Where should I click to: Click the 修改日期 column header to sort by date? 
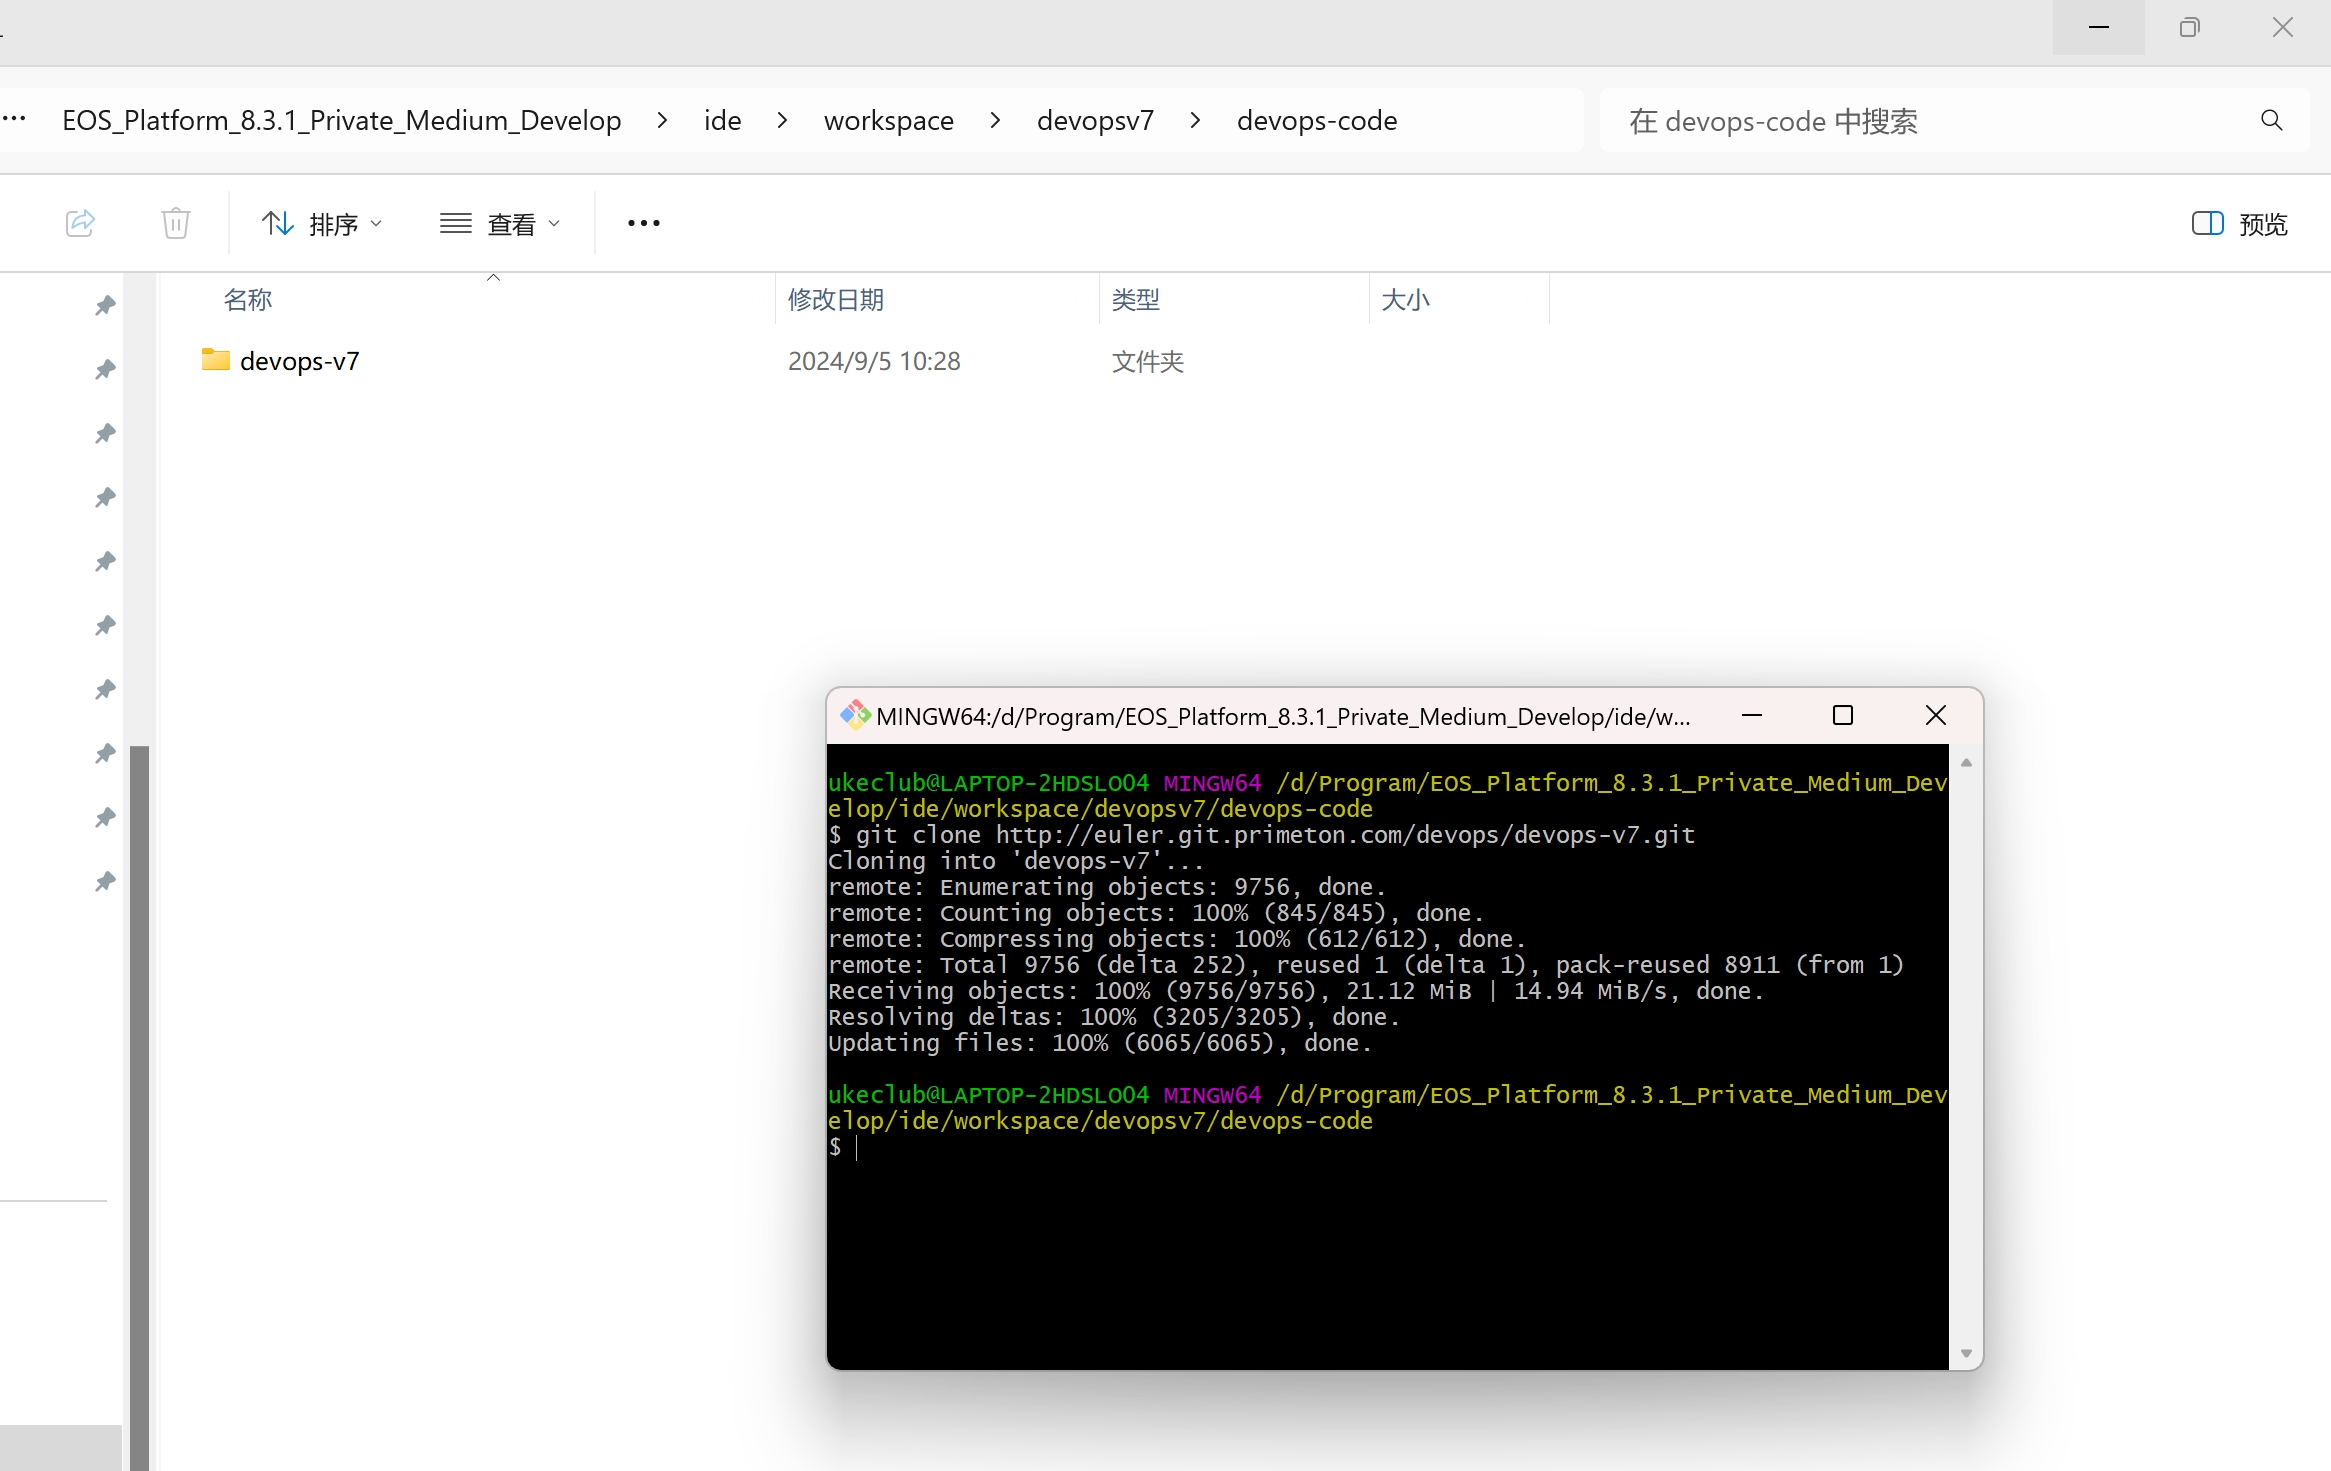835,299
